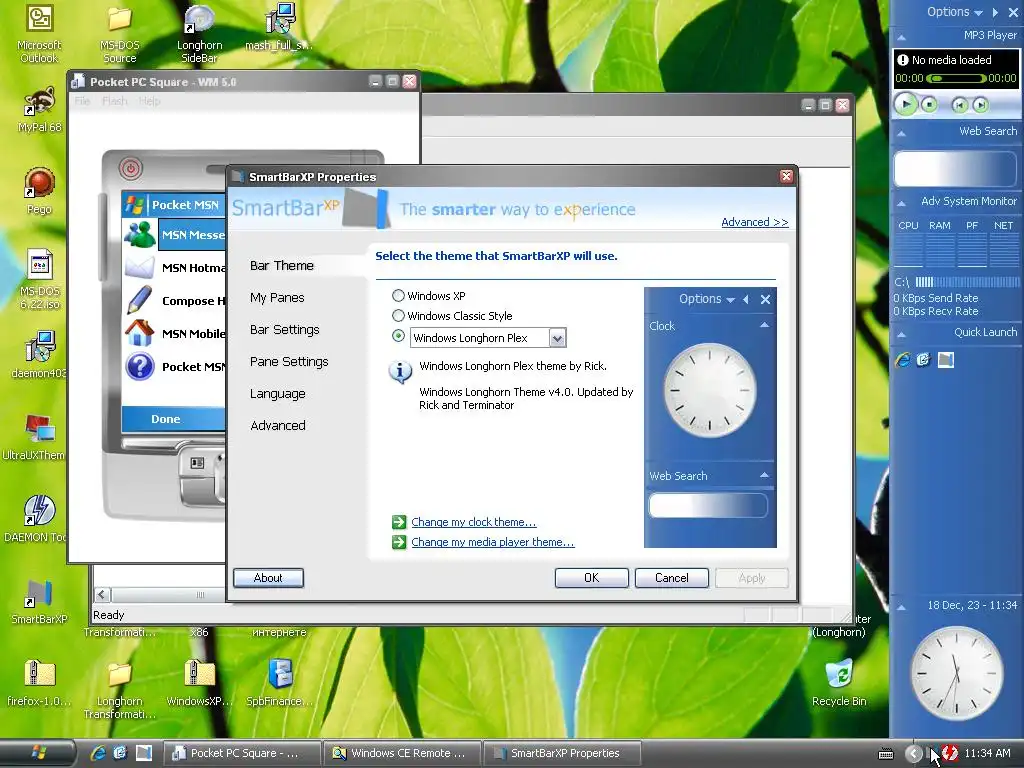The height and width of the screenshot is (768, 1024).
Task: Click the keyboard icon in system tray
Action: [x=886, y=754]
